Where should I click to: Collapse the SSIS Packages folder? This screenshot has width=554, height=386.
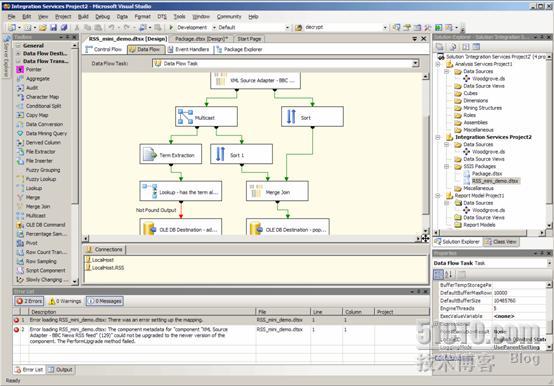point(447,166)
